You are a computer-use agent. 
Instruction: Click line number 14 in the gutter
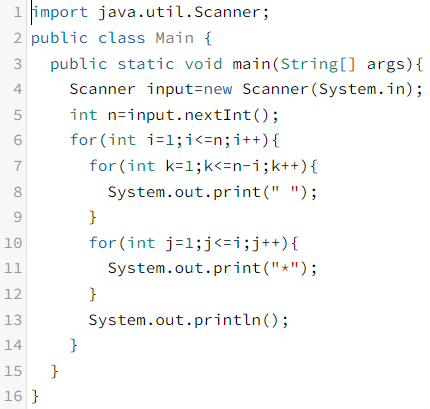[x=13, y=345]
